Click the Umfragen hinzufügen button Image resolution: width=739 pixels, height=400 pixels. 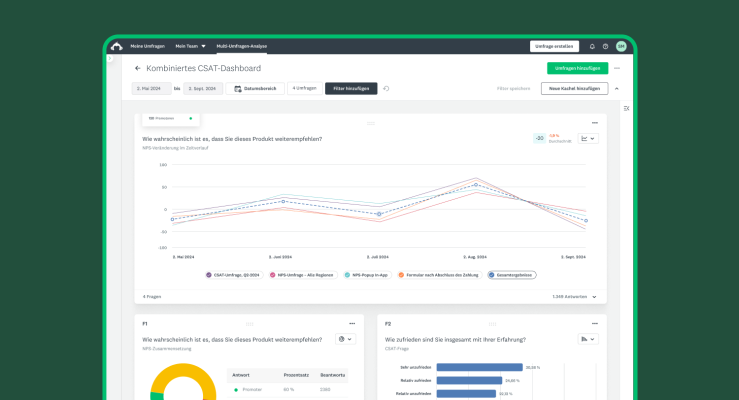coord(577,68)
